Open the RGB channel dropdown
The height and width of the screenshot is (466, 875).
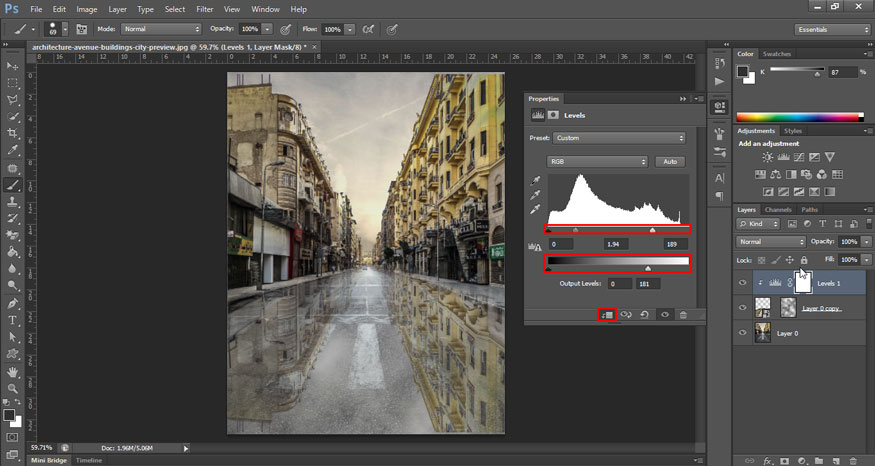(x=597, y=161)
